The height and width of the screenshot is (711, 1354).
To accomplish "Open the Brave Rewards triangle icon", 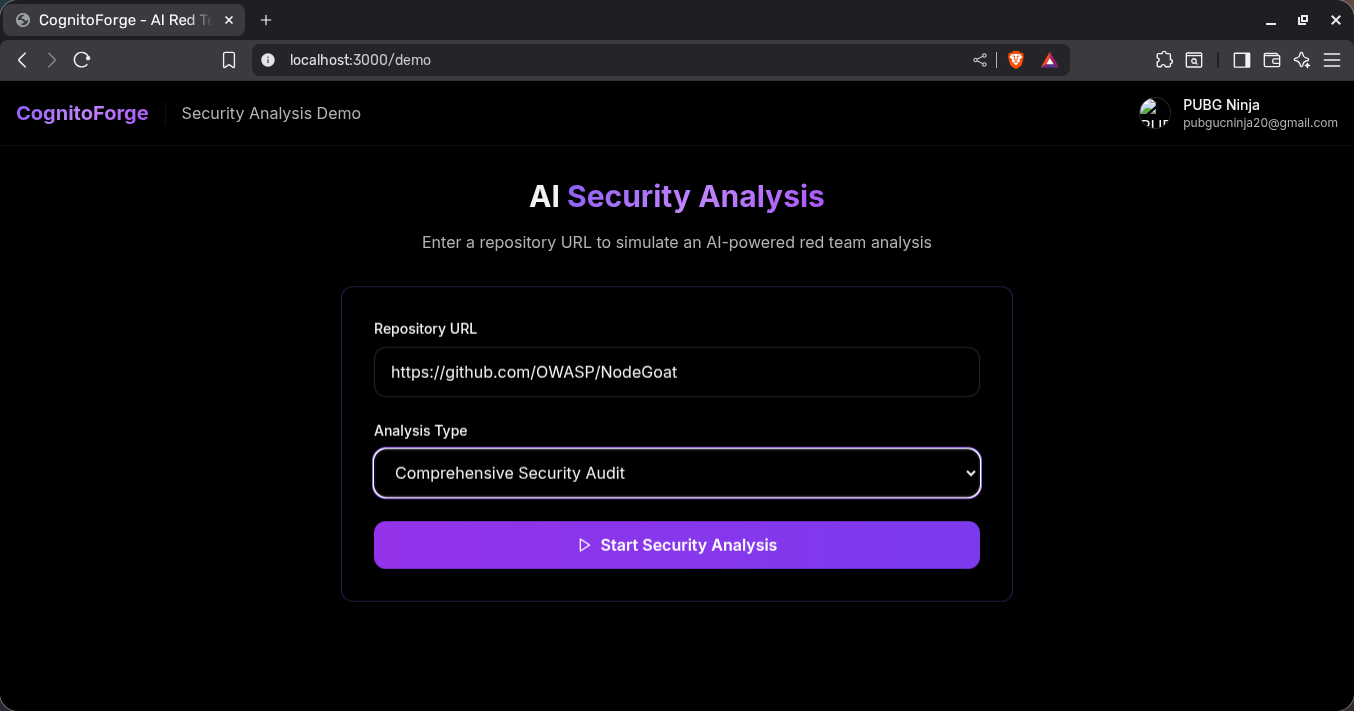I will click(x=1049, y=60).
